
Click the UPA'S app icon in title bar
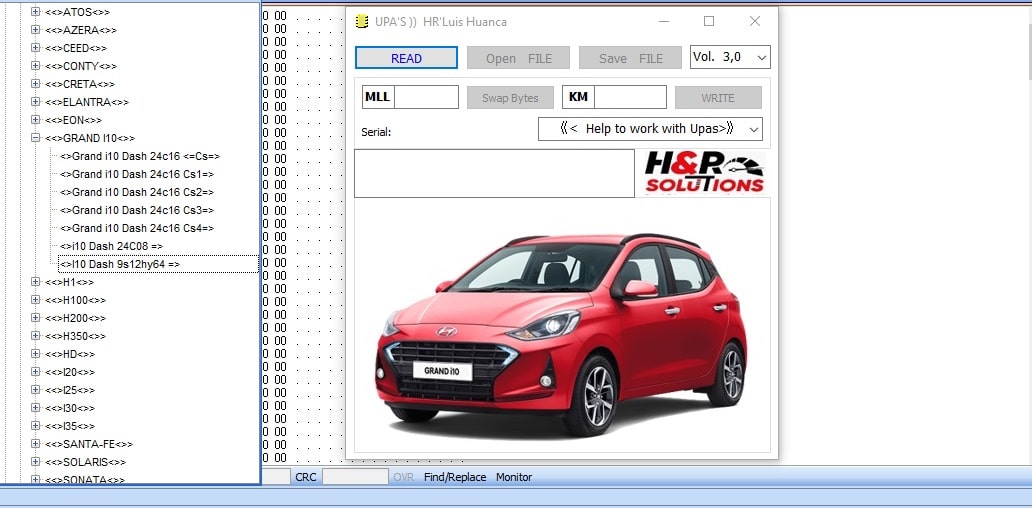tap(362, 22)
